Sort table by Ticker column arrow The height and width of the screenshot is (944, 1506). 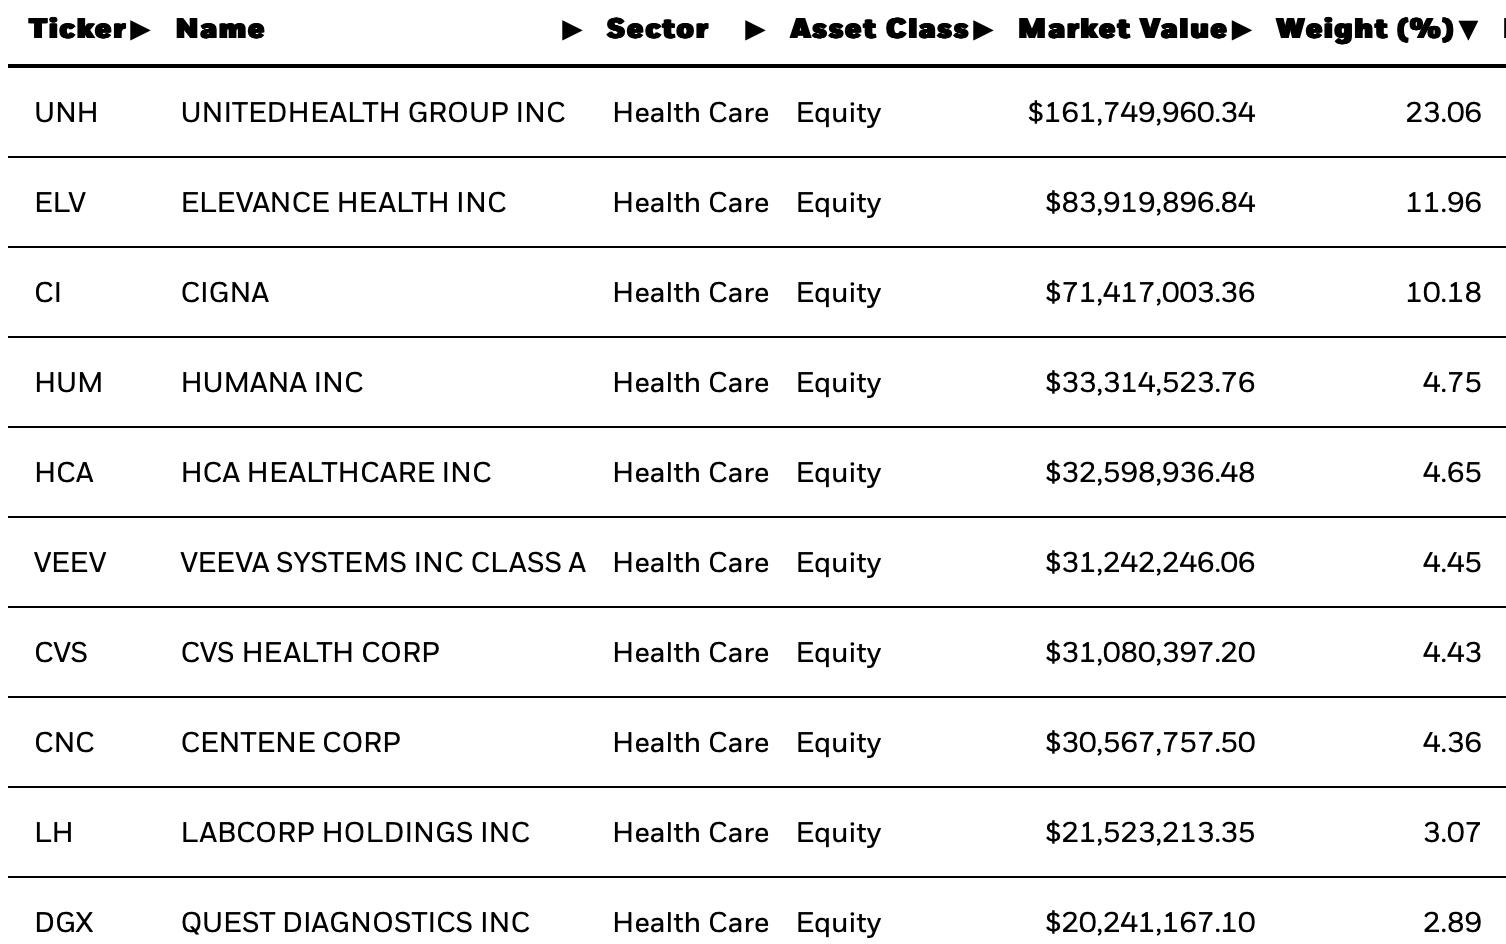pos(140,30)
